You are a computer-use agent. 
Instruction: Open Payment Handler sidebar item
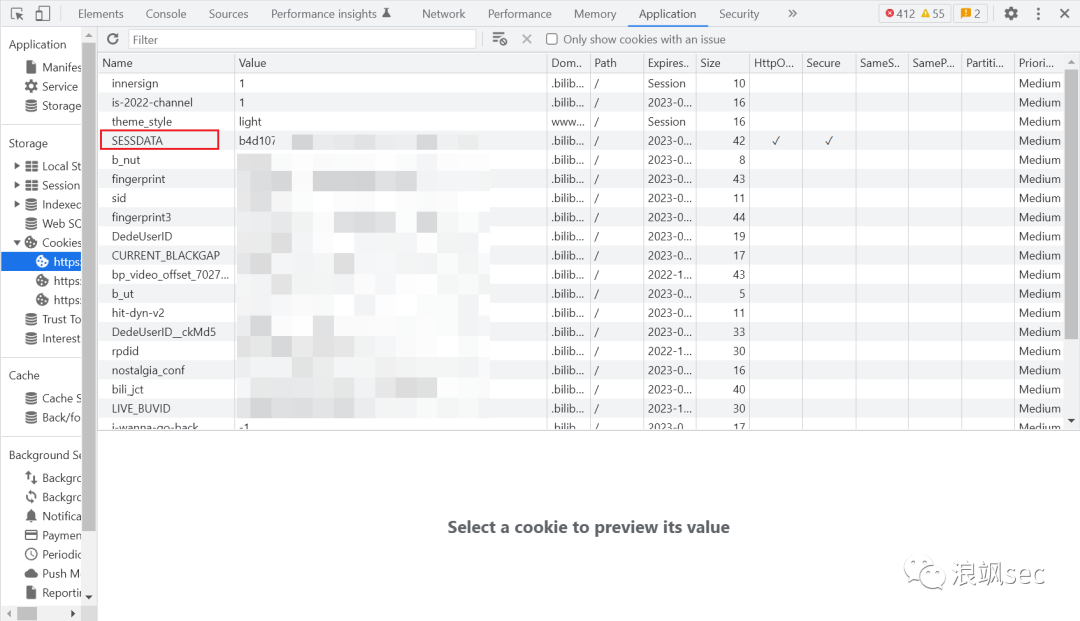click(53, 535)
